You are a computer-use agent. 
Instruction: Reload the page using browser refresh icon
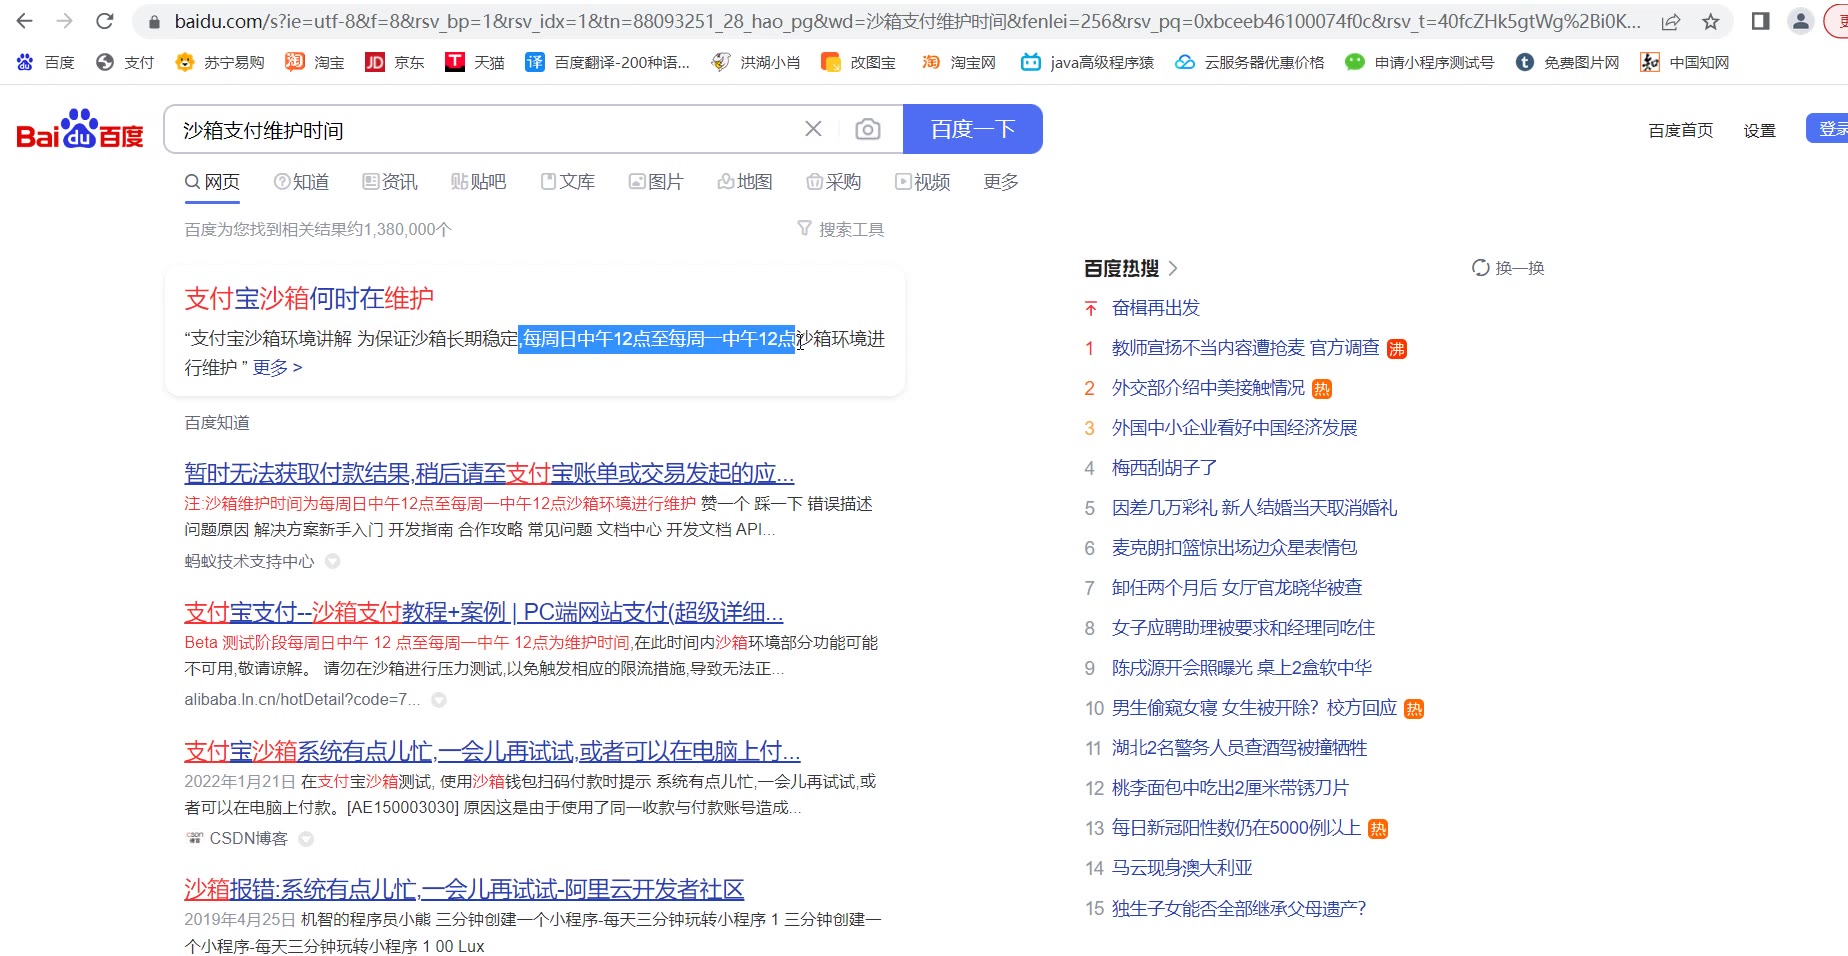click(104, 21)
